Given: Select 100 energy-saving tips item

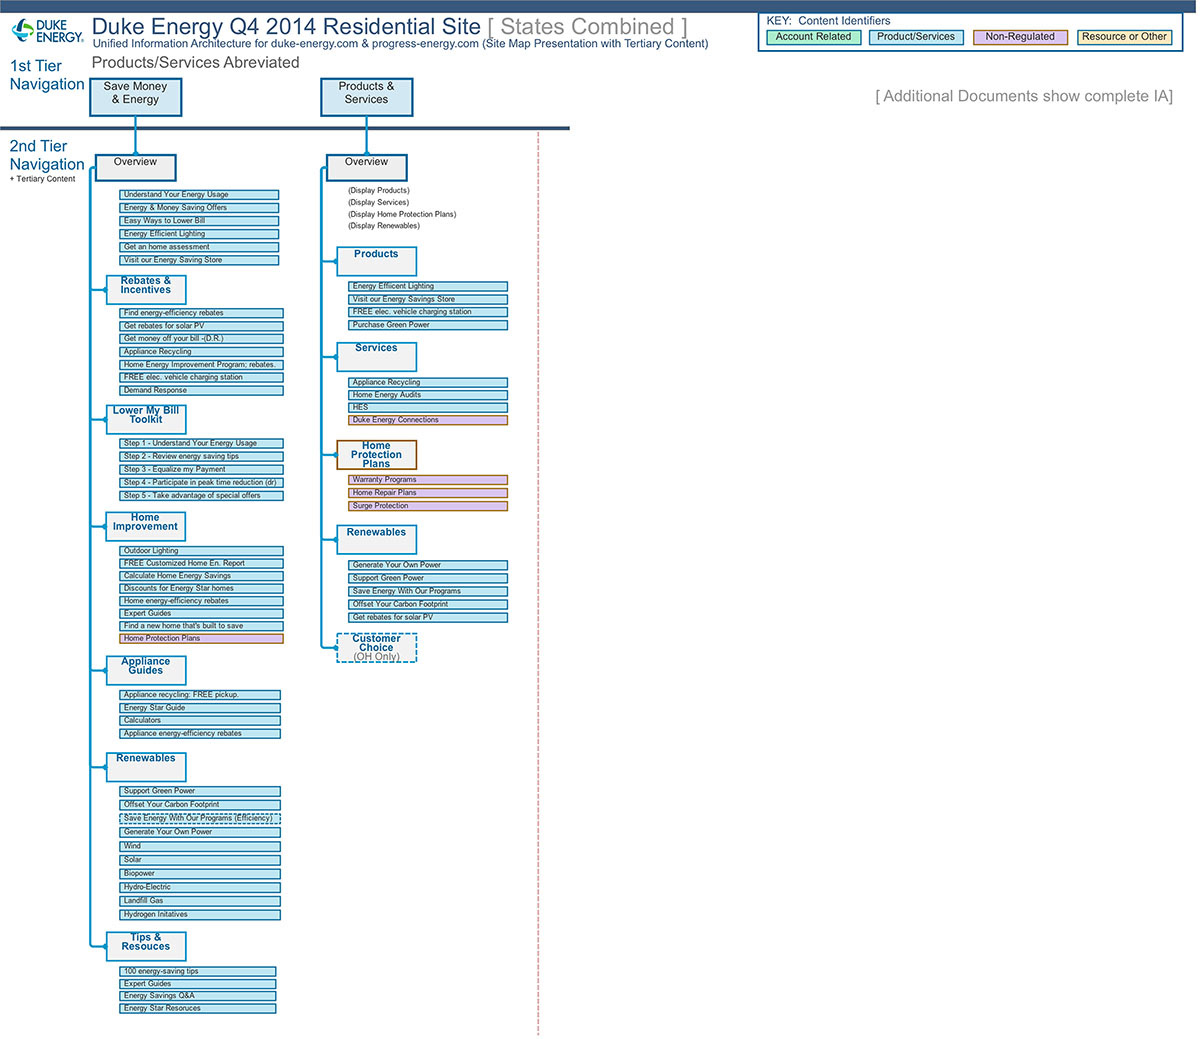Looking at the screenshot, I should (198, 971).
